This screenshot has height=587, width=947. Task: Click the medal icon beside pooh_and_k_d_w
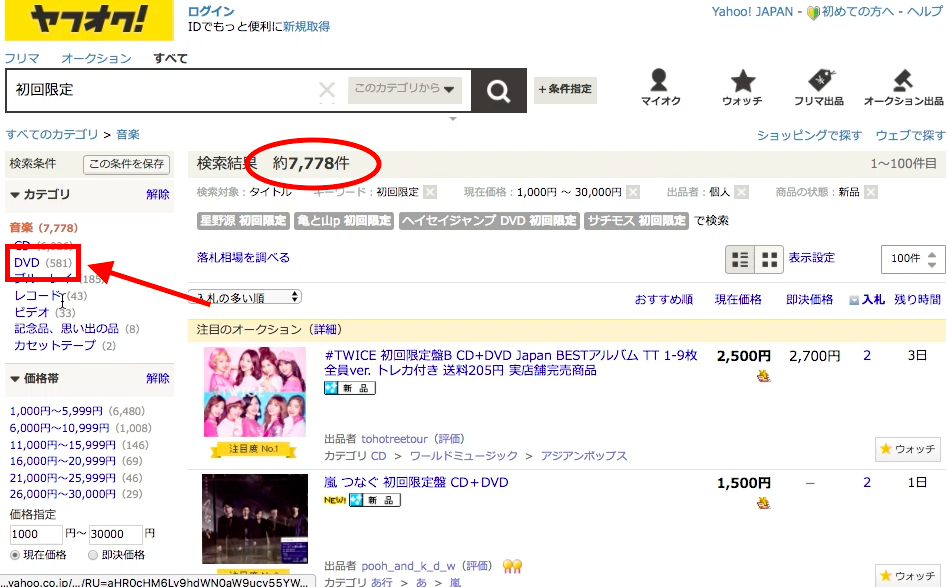pos(512,566)
